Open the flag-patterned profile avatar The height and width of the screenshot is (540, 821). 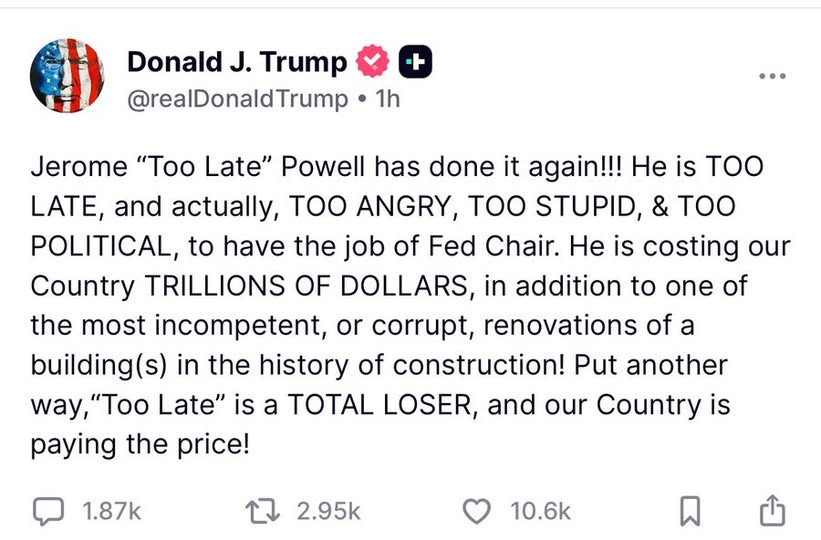tap(67, 76)
